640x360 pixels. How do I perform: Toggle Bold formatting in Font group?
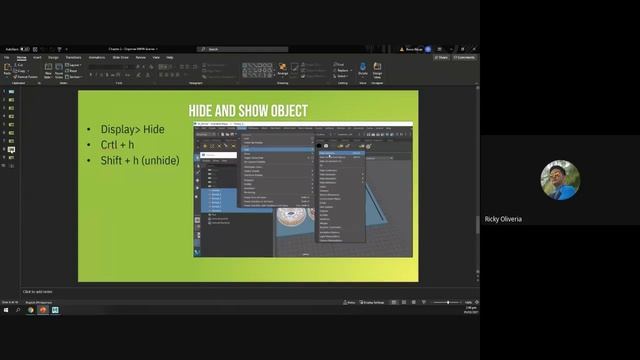(x=91, y=75)
